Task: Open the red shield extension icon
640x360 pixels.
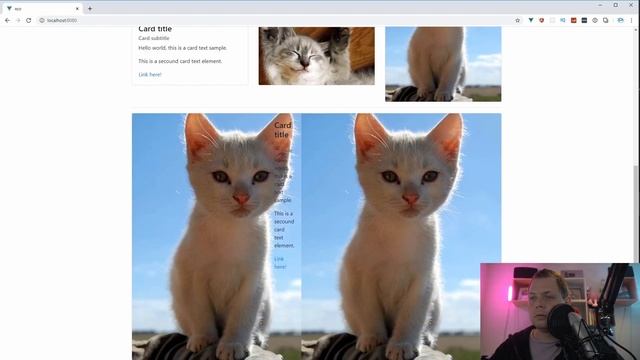Action: pyautogui.click(x=541, y=20)
